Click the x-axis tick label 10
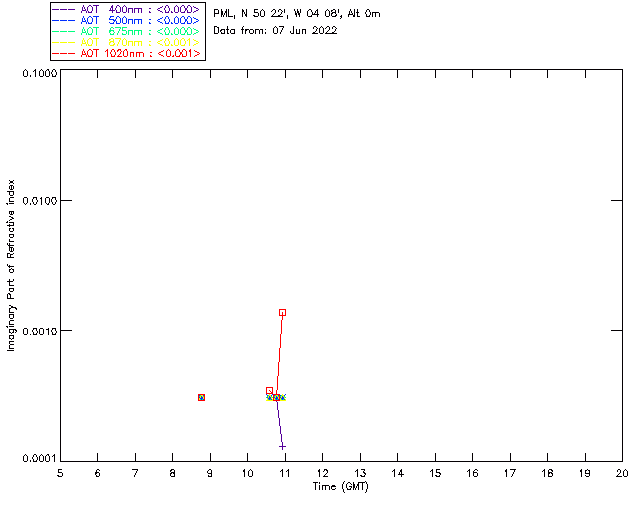This screenshot has width=640, height=512. [x=247, y=473]
